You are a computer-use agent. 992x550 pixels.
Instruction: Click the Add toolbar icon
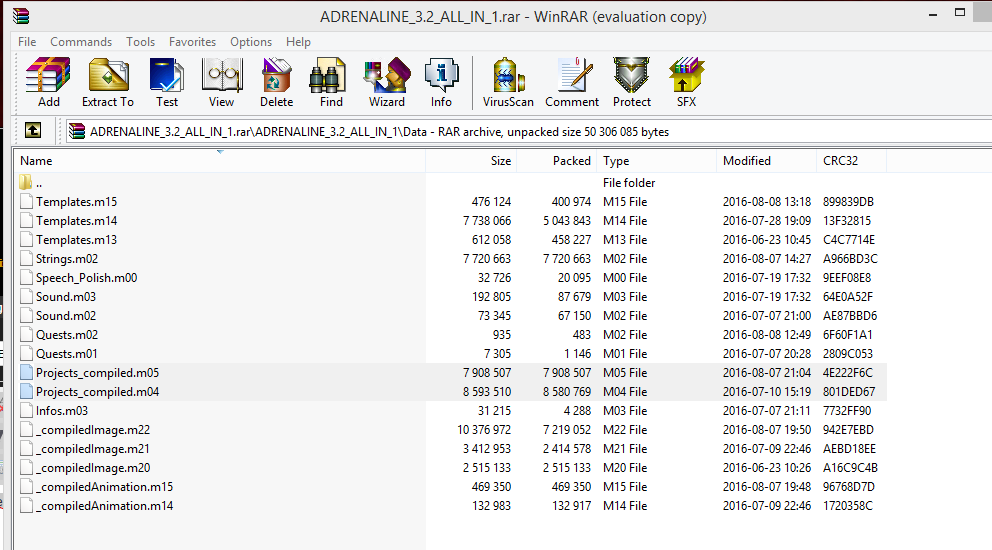(x=48, y=82)
